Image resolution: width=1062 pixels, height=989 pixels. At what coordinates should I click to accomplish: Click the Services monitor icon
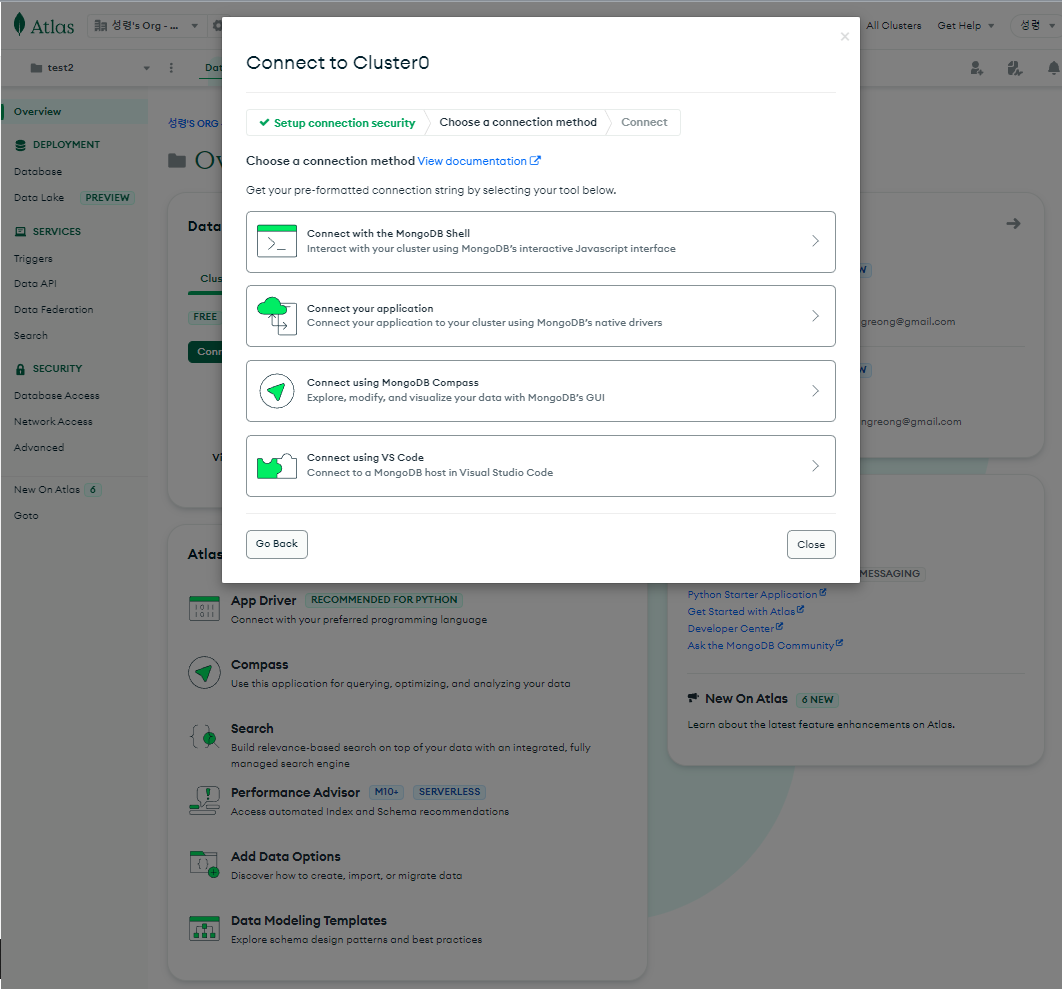click(x=20, y=232)
